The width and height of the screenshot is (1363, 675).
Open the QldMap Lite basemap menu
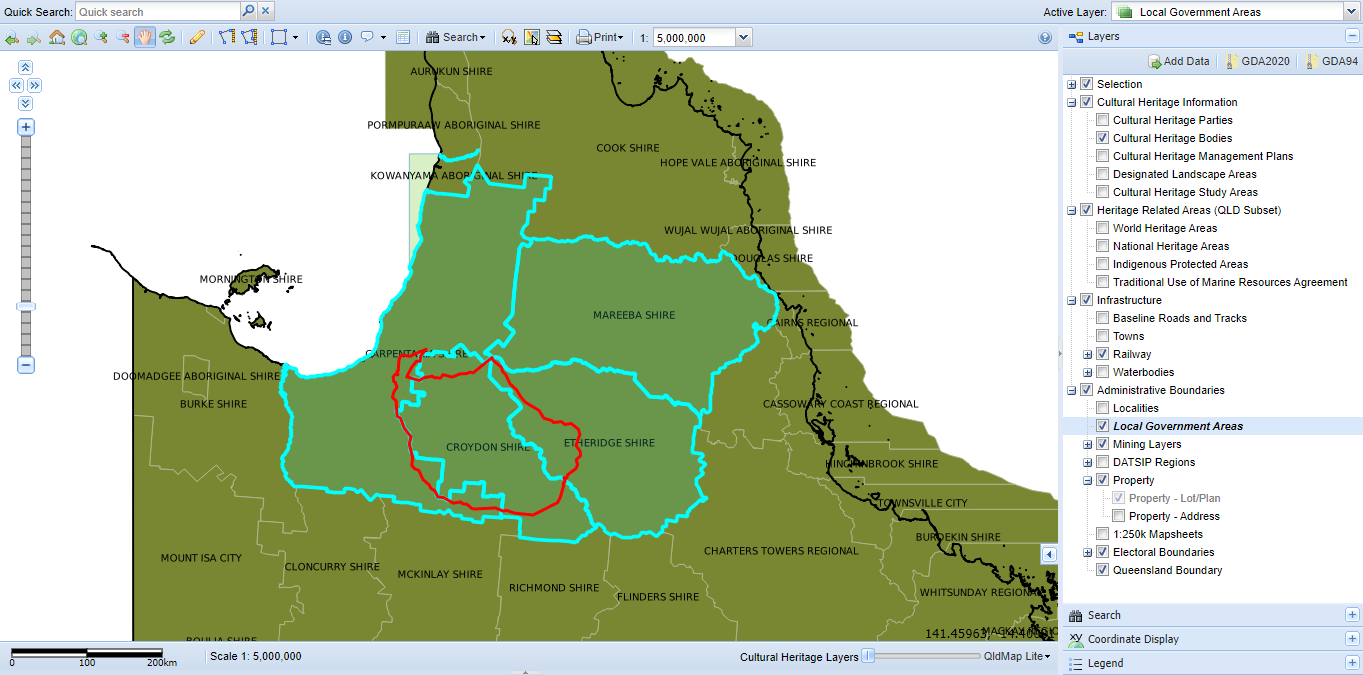coord(1018,657)
